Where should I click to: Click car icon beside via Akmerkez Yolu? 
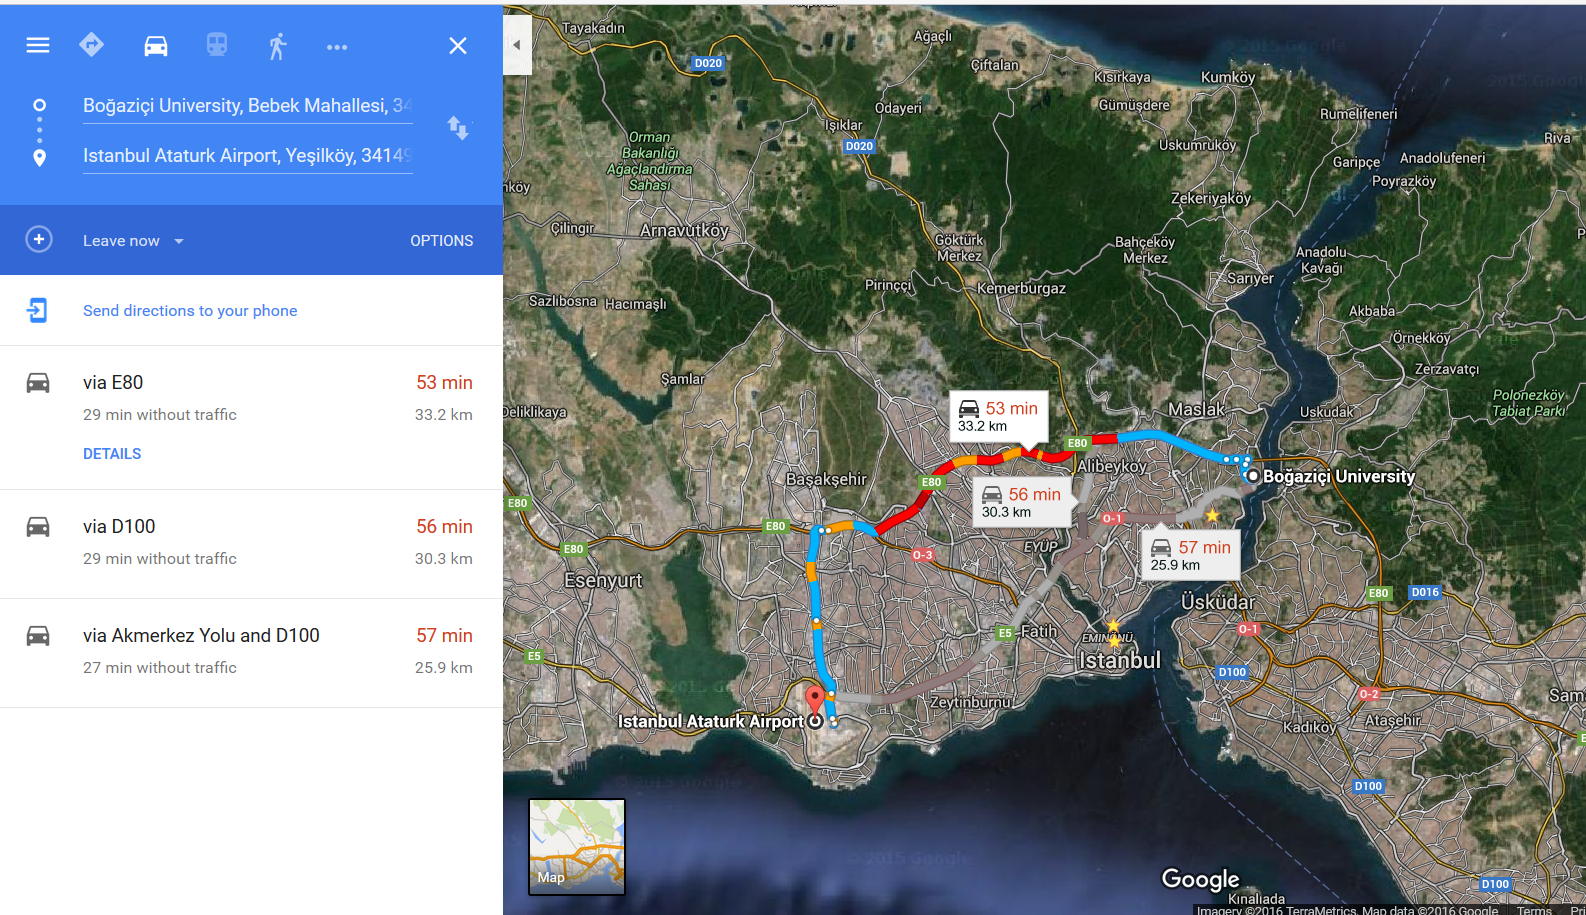tap(38, 636)
